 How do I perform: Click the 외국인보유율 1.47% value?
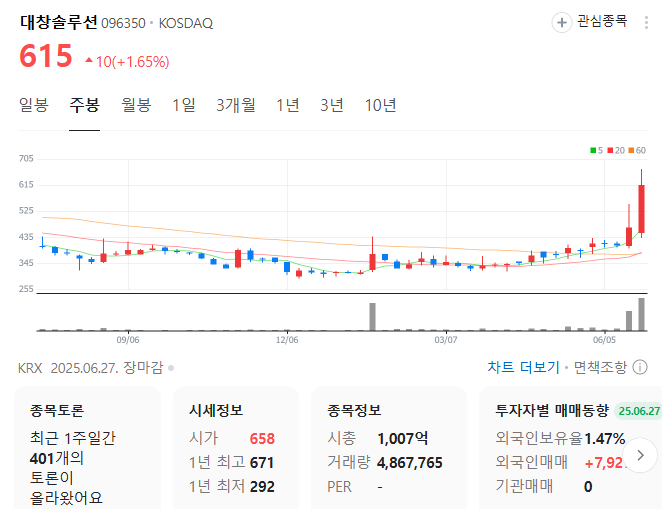tap(605, 439)
